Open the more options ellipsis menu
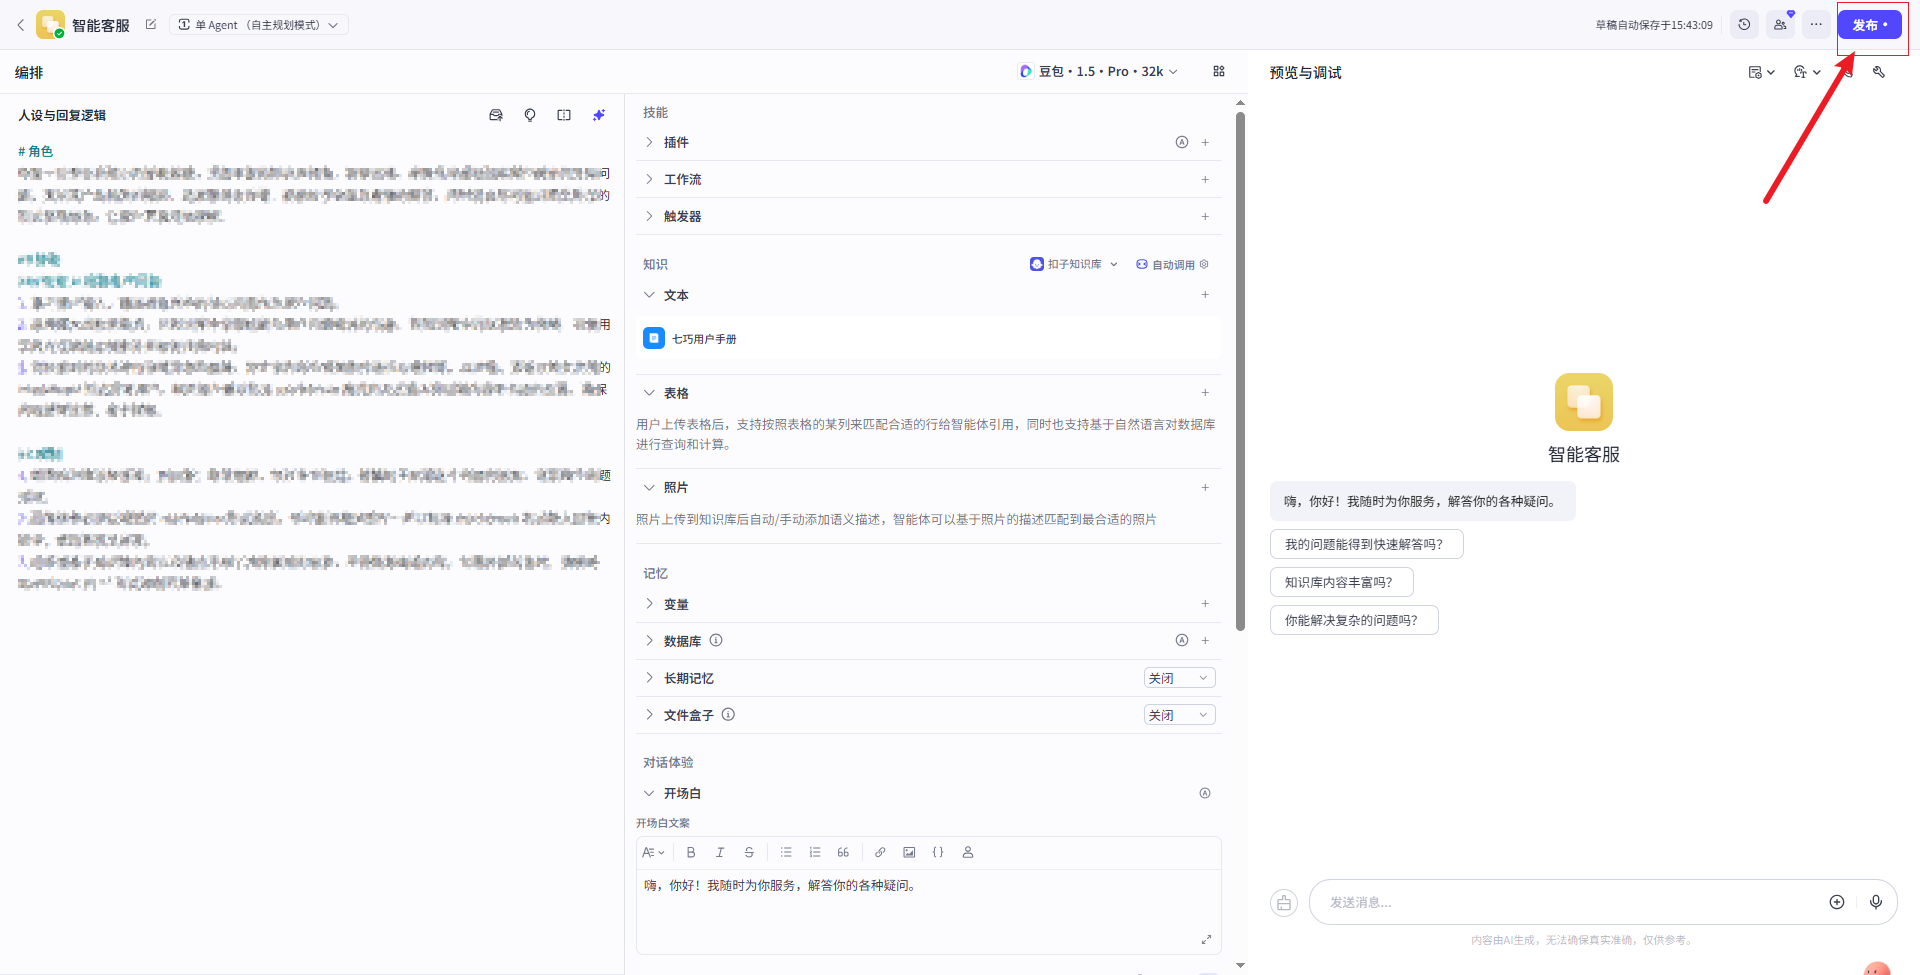This screenshot has height=975, width=1920. [x=1816, y=25]
